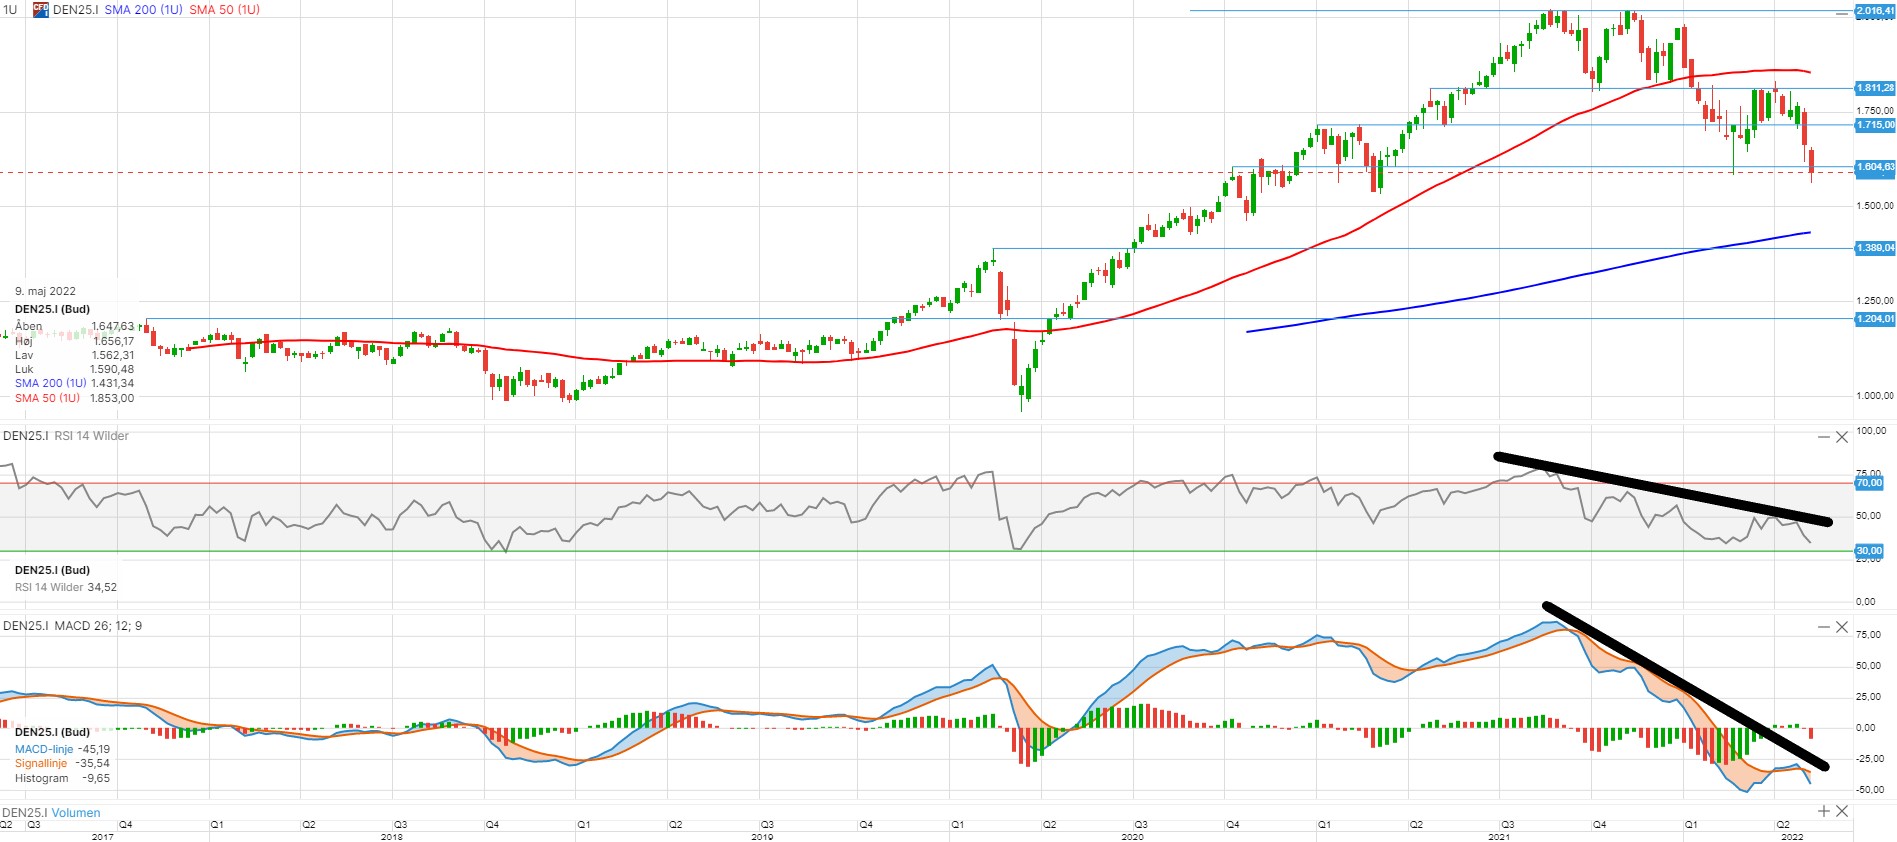Click the Høj value 1.656,17

click(x=113, y=341)
